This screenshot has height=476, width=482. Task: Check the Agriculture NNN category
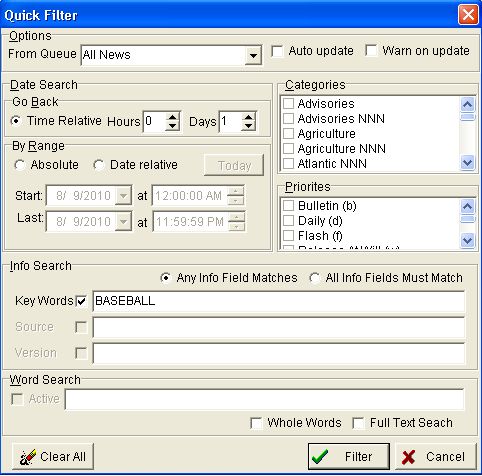(288, 149)
